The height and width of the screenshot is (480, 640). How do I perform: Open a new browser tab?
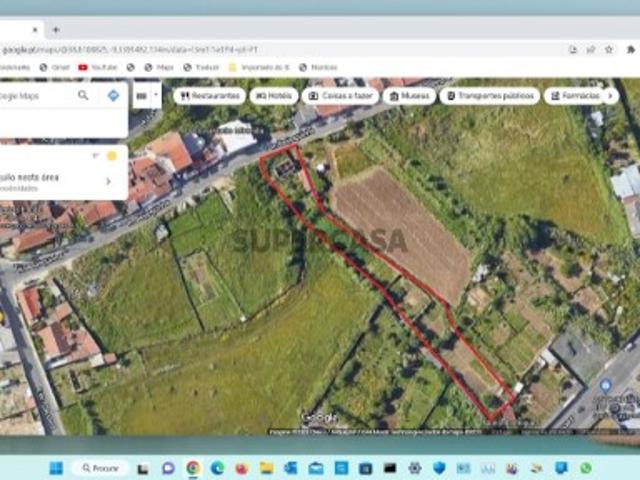56,30
